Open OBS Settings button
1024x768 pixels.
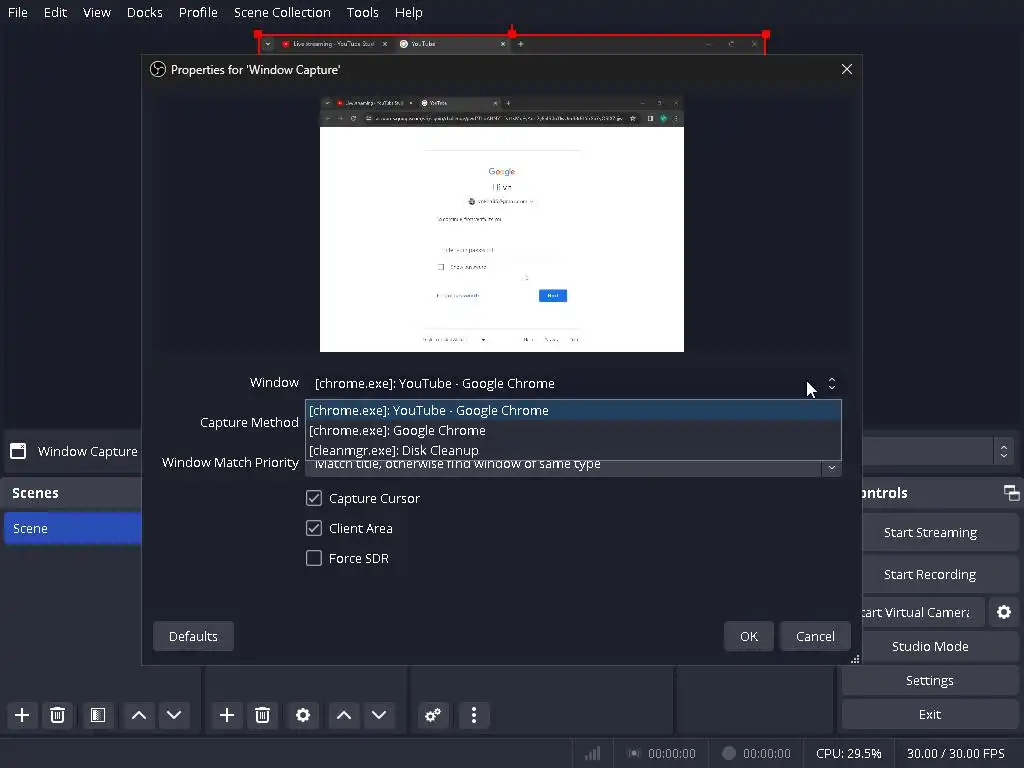930,680
